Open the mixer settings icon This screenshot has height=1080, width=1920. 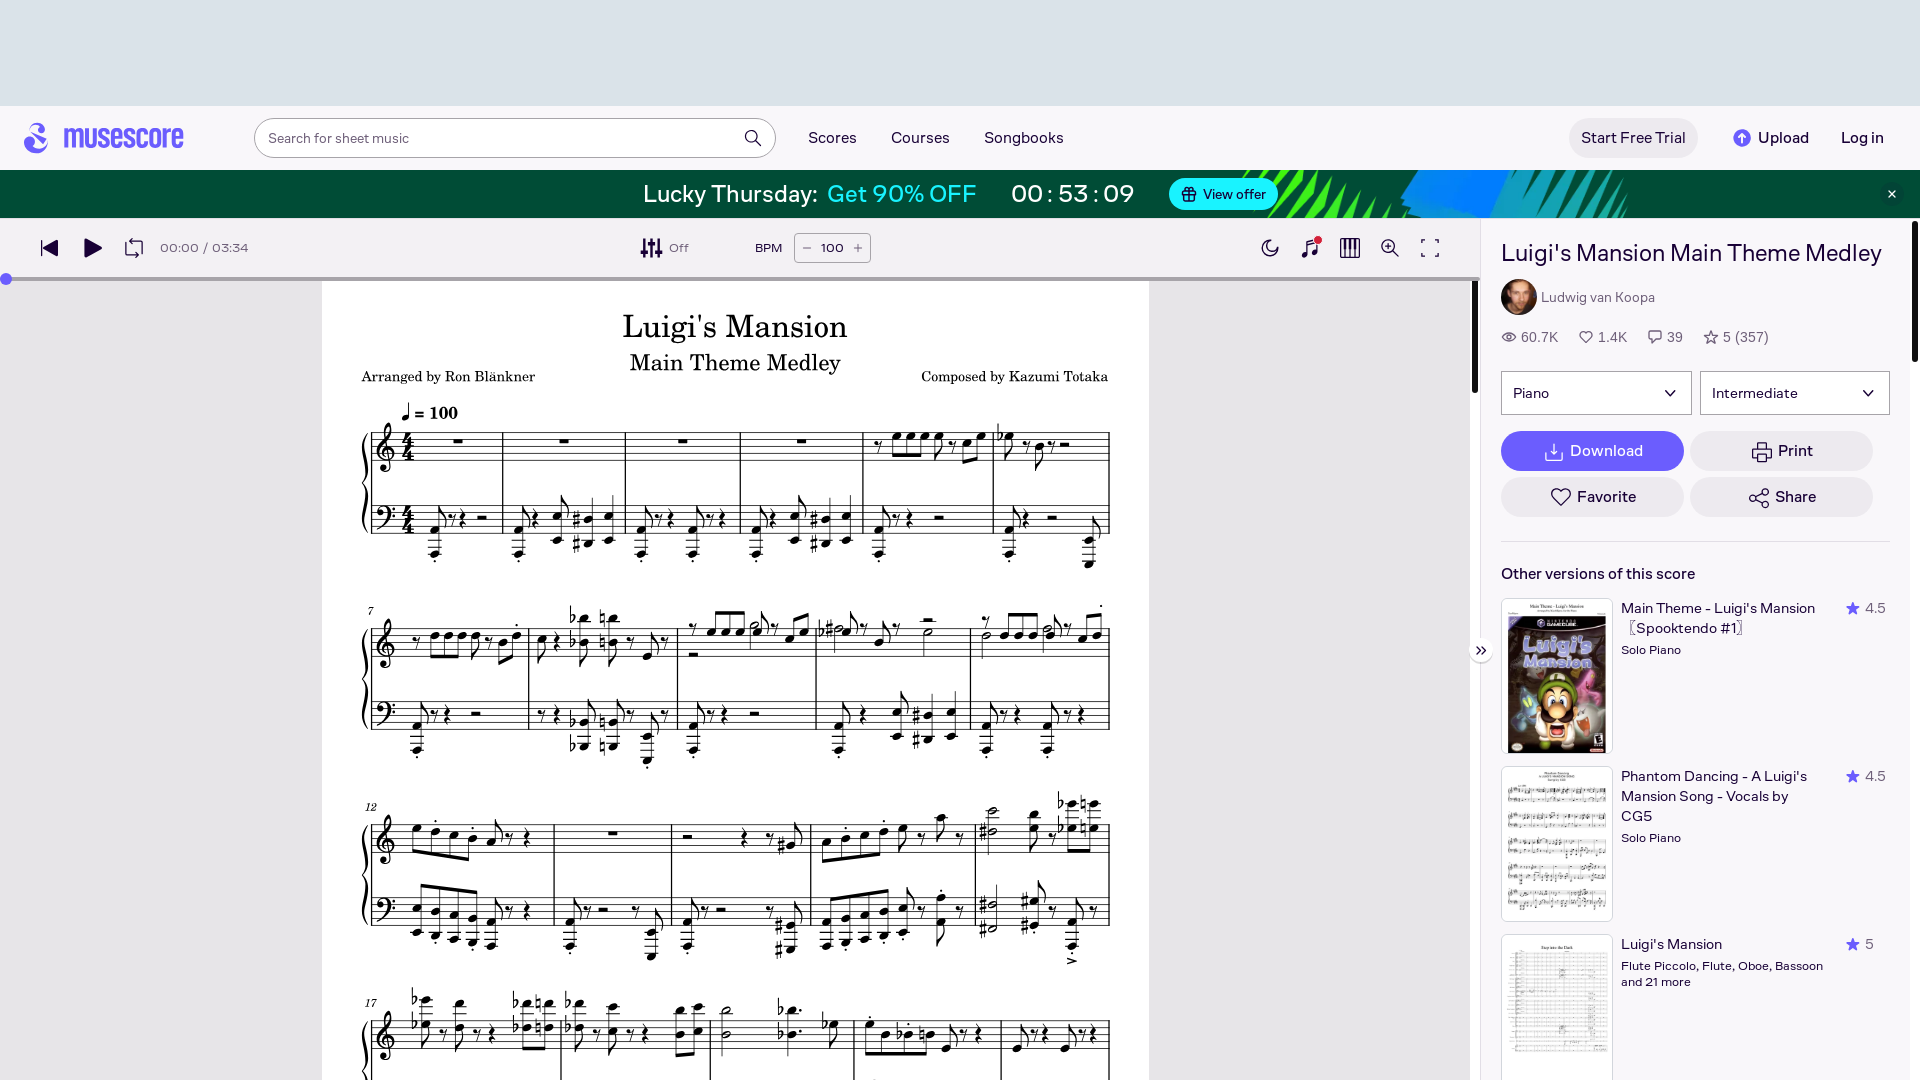pyautogui.click(x=651, y=248)
